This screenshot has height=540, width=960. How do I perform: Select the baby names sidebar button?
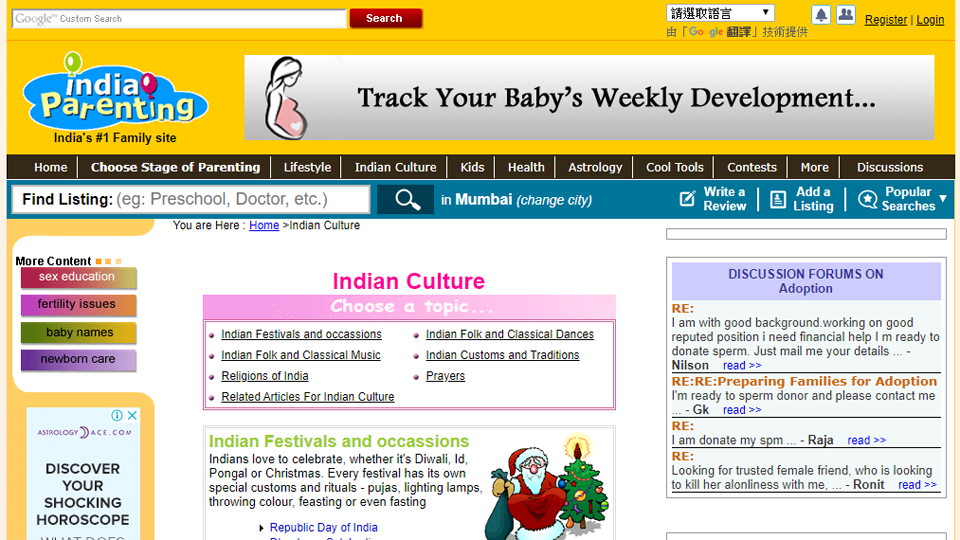[79, 332]
